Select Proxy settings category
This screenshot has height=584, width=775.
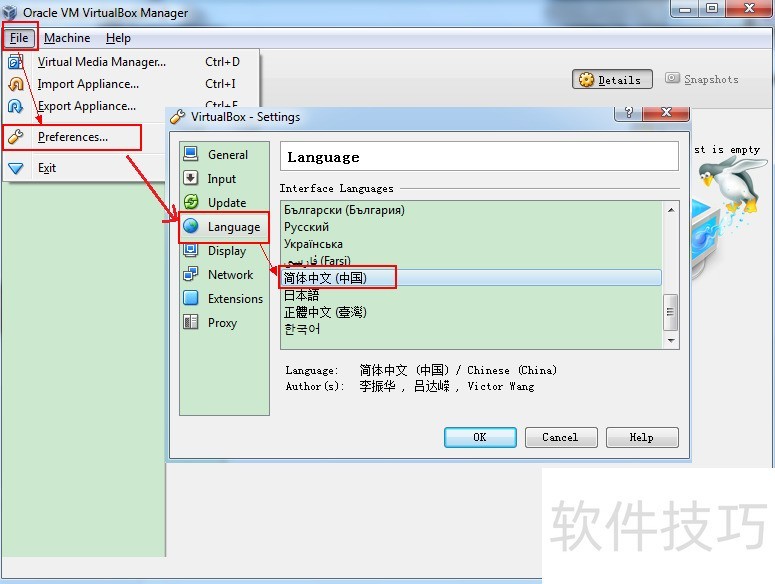click(224, 323)
